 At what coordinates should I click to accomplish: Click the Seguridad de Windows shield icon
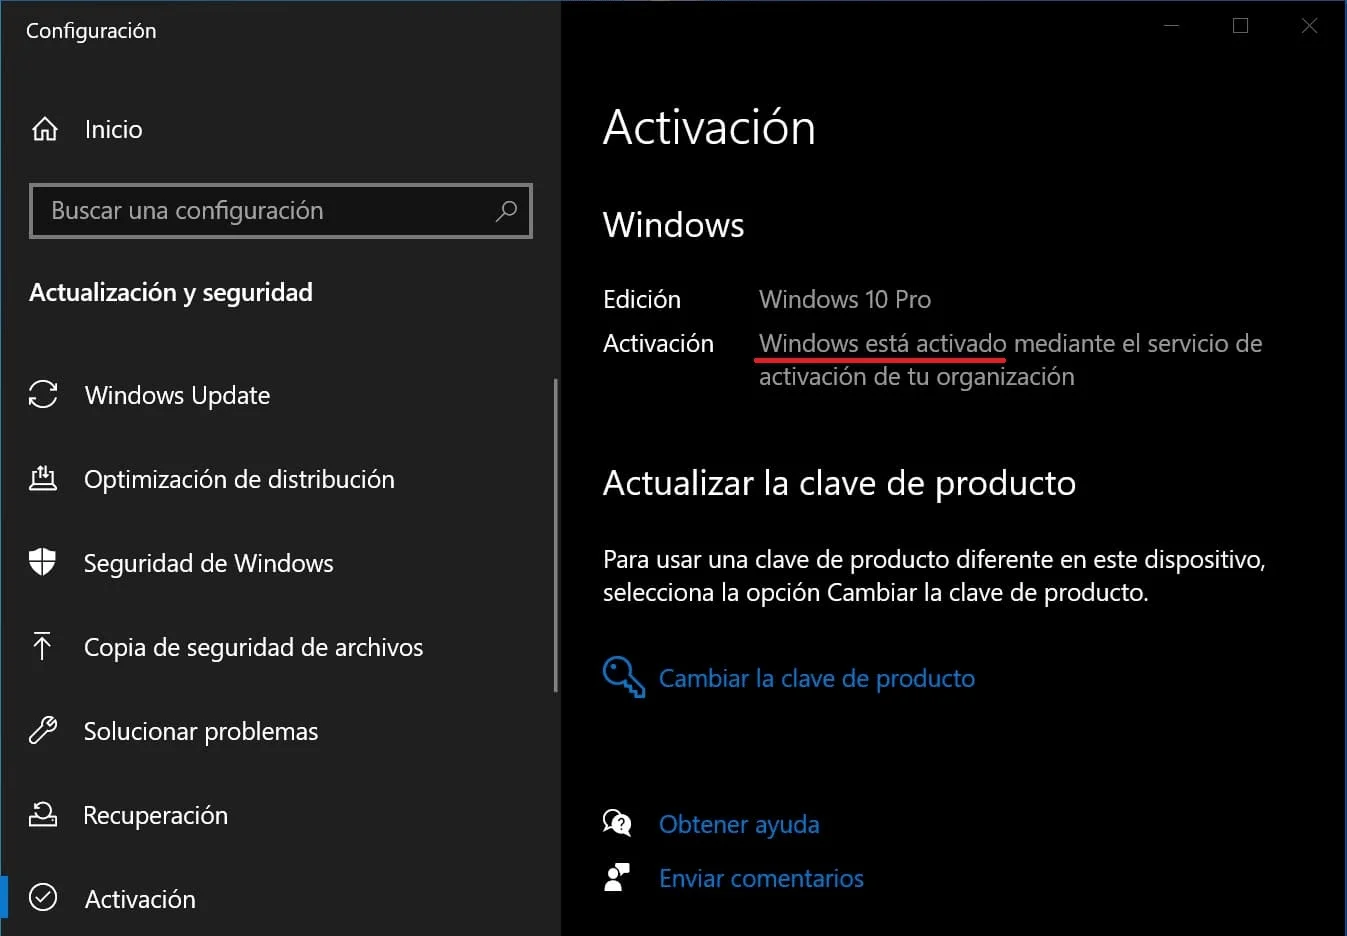[43, 562]
